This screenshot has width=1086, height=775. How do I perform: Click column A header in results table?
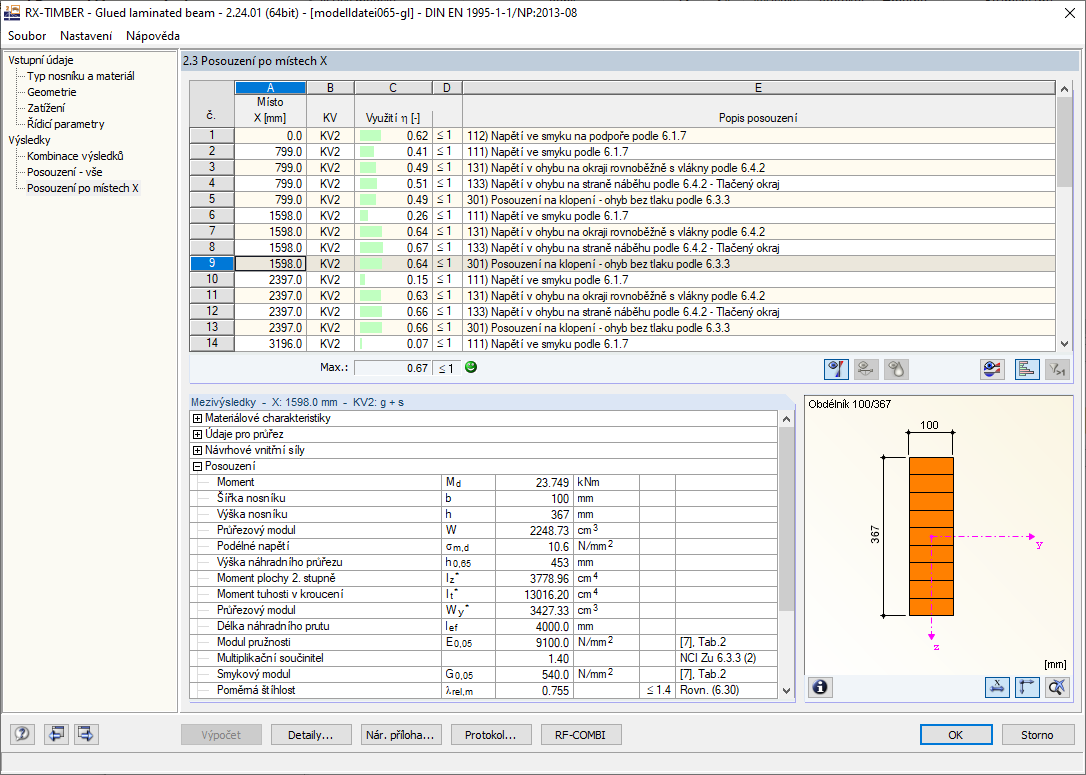click(270, 88)
